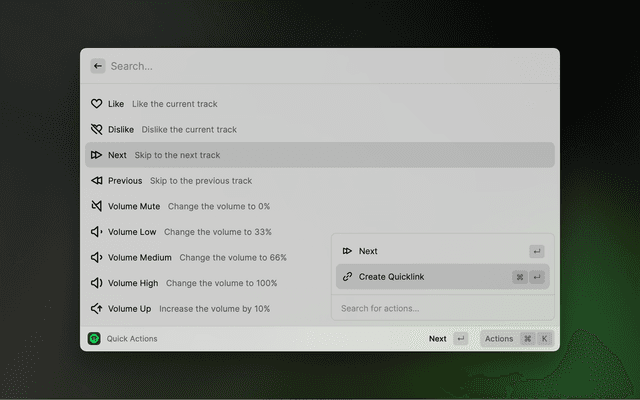Click the Volume Medium speaker icon
Viewport: 640px width, 400px height.
click(97, 258)
